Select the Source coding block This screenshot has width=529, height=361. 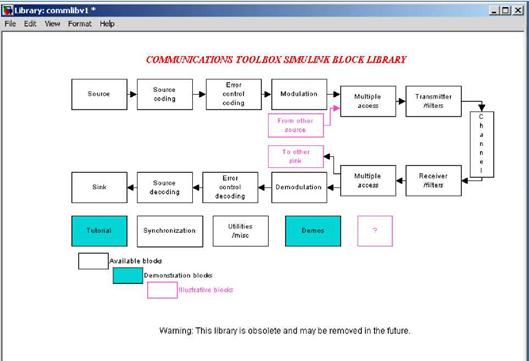pos(165,94)
